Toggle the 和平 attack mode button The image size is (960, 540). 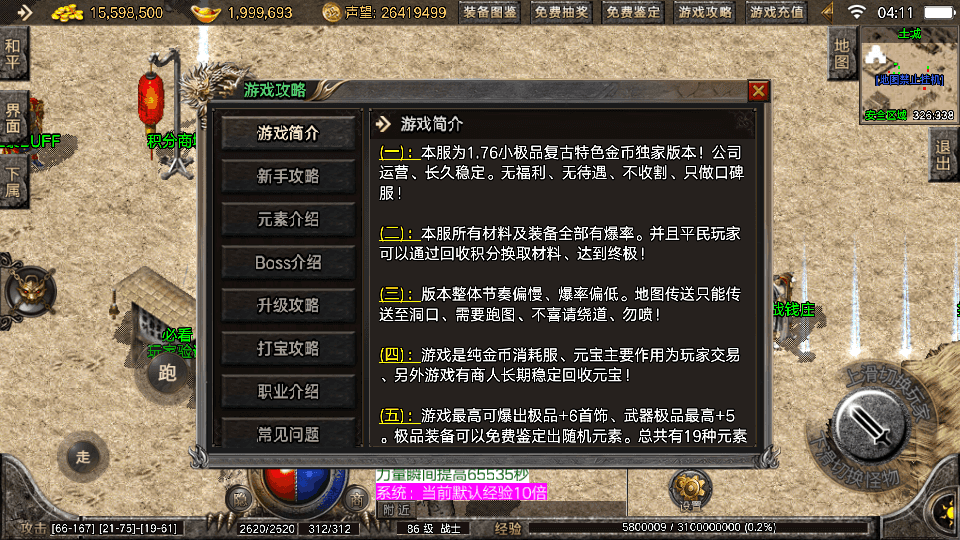13,54
